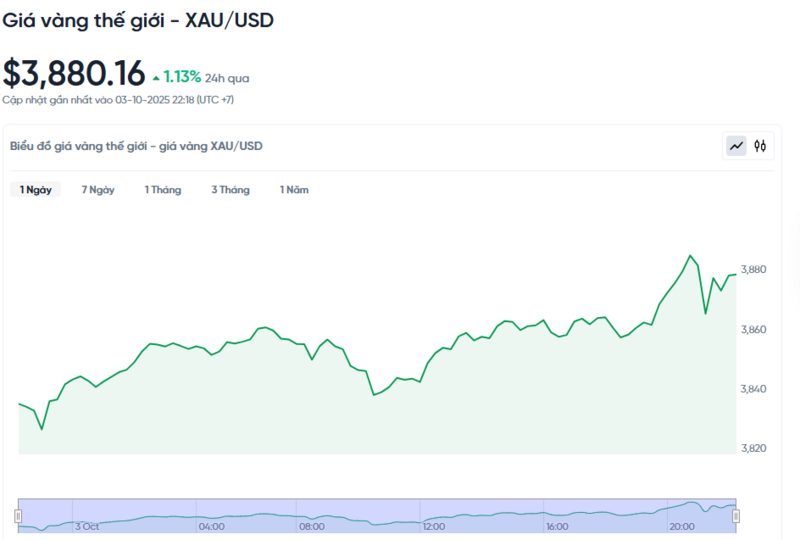
Task: Click the 3 Oct label in the navigator
Action: 86,526
